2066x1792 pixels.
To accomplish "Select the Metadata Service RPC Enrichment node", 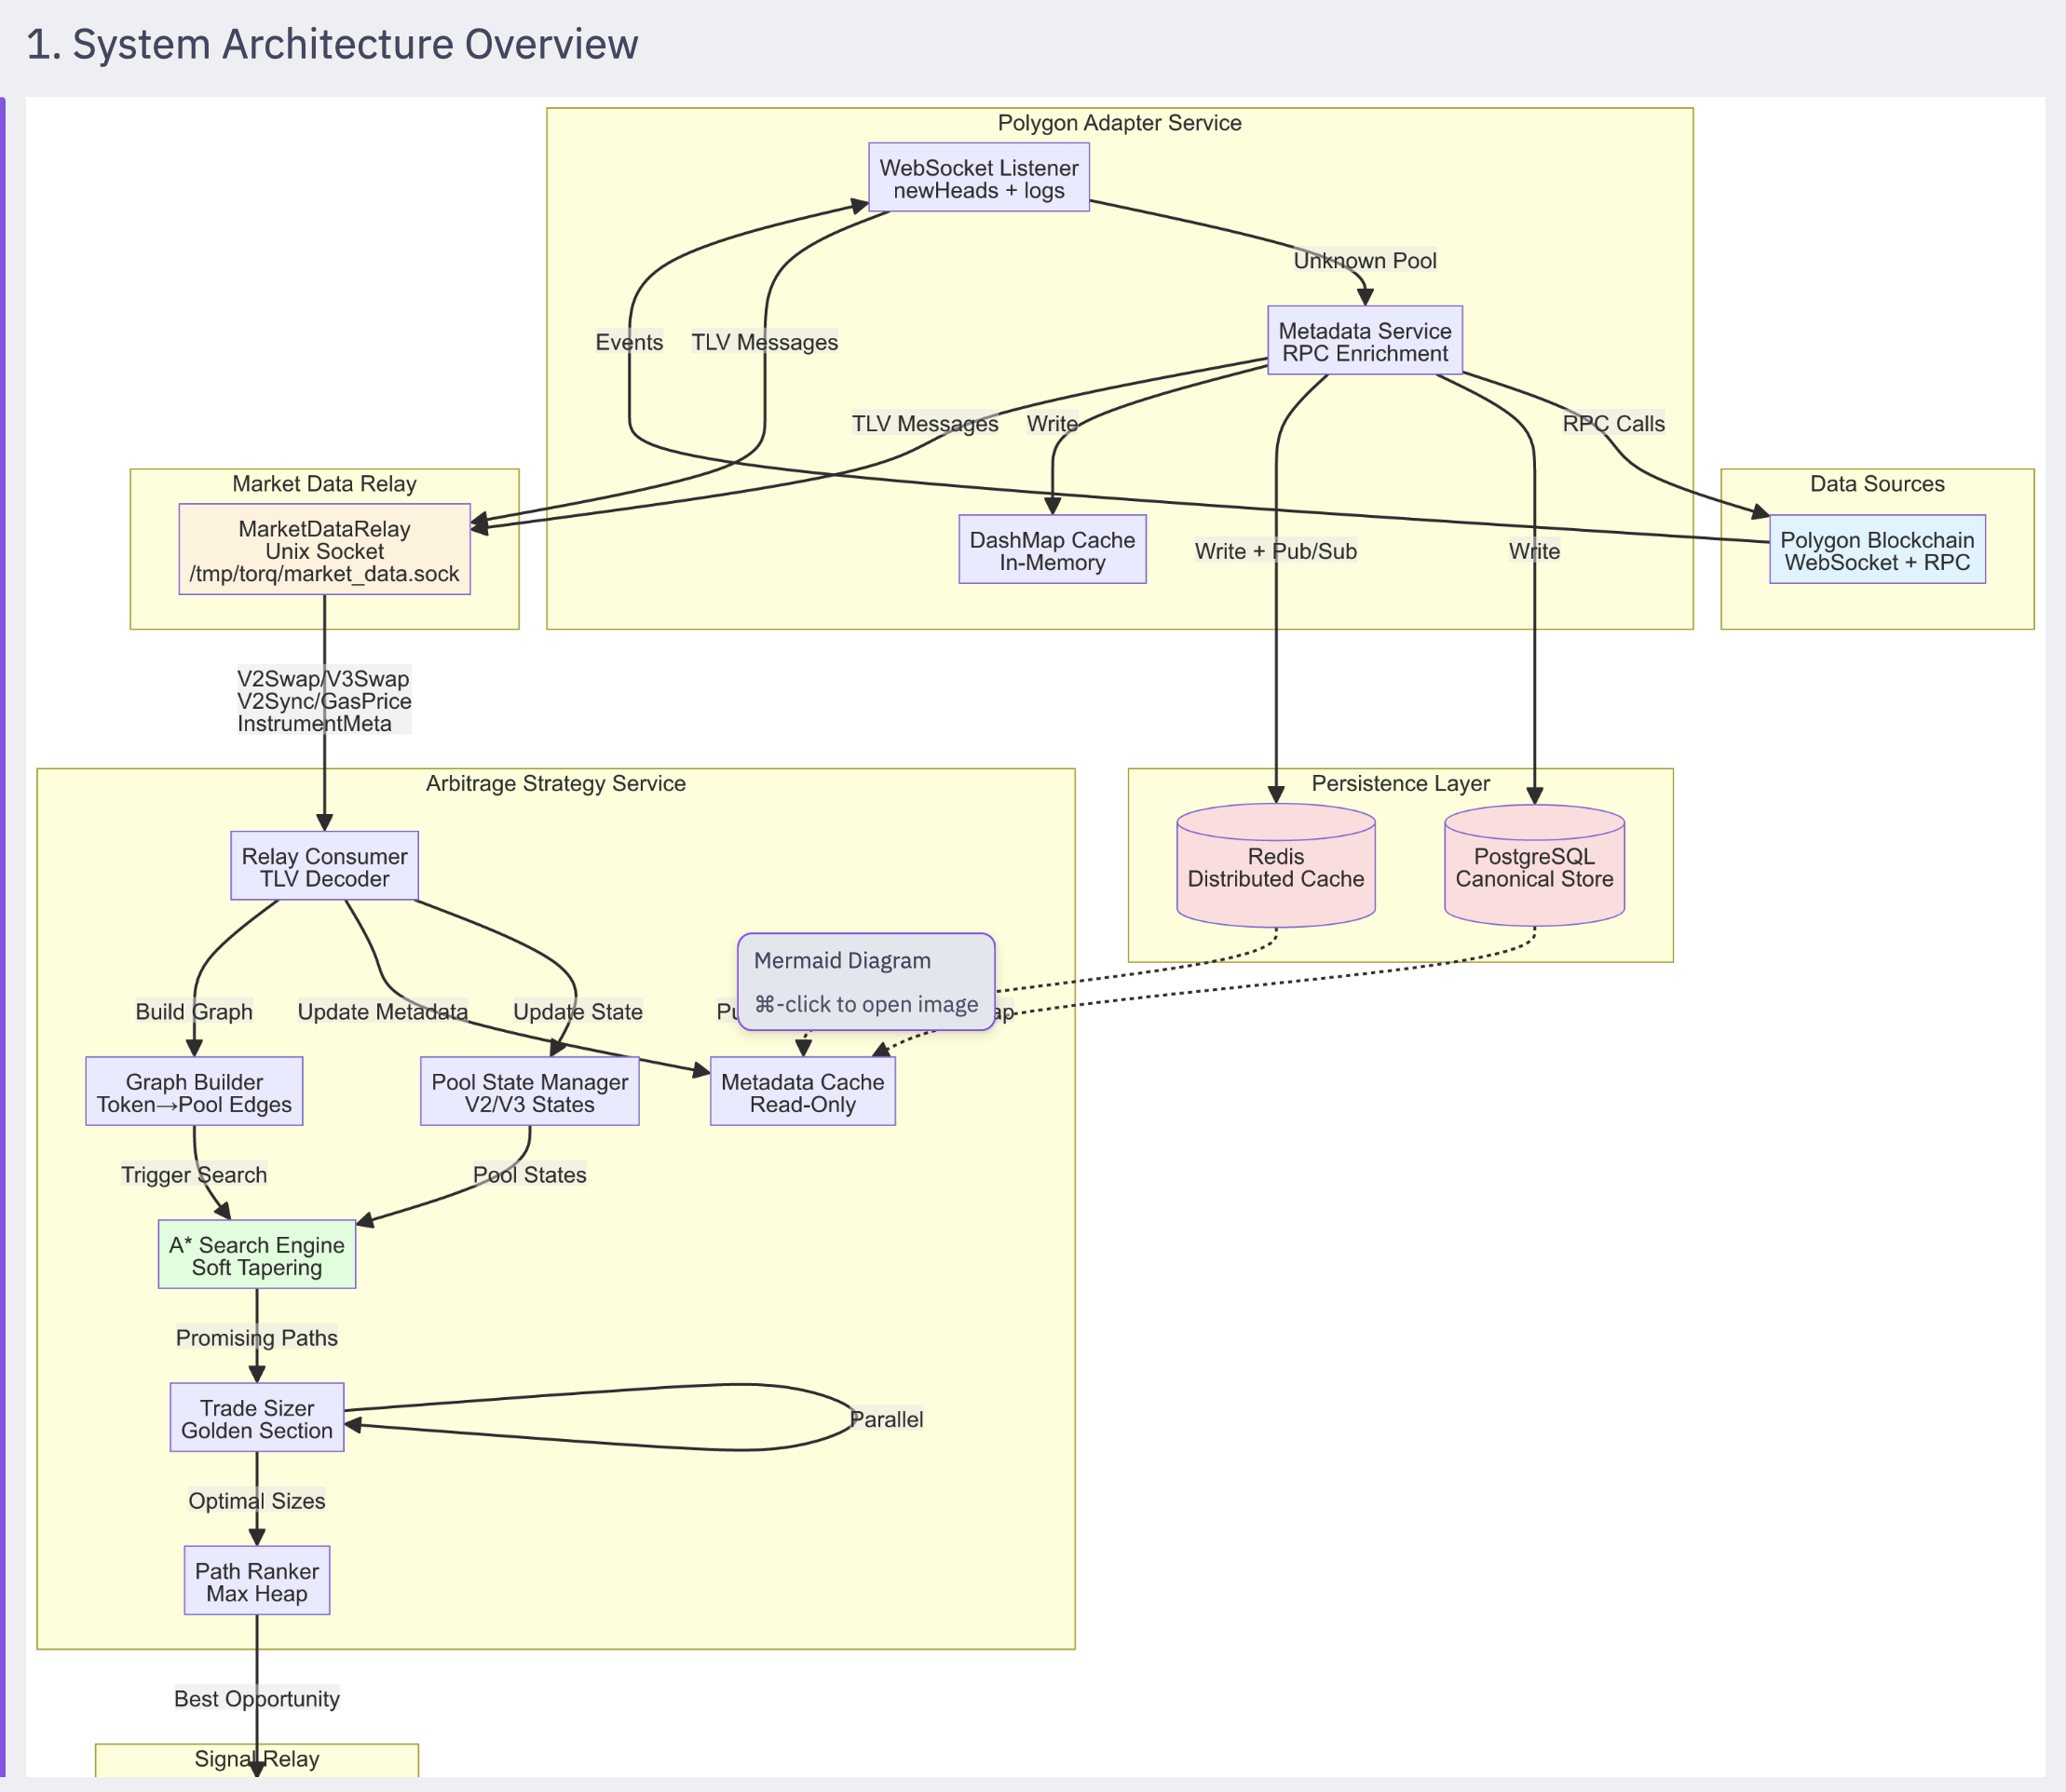I will (x=1364, y=341).
